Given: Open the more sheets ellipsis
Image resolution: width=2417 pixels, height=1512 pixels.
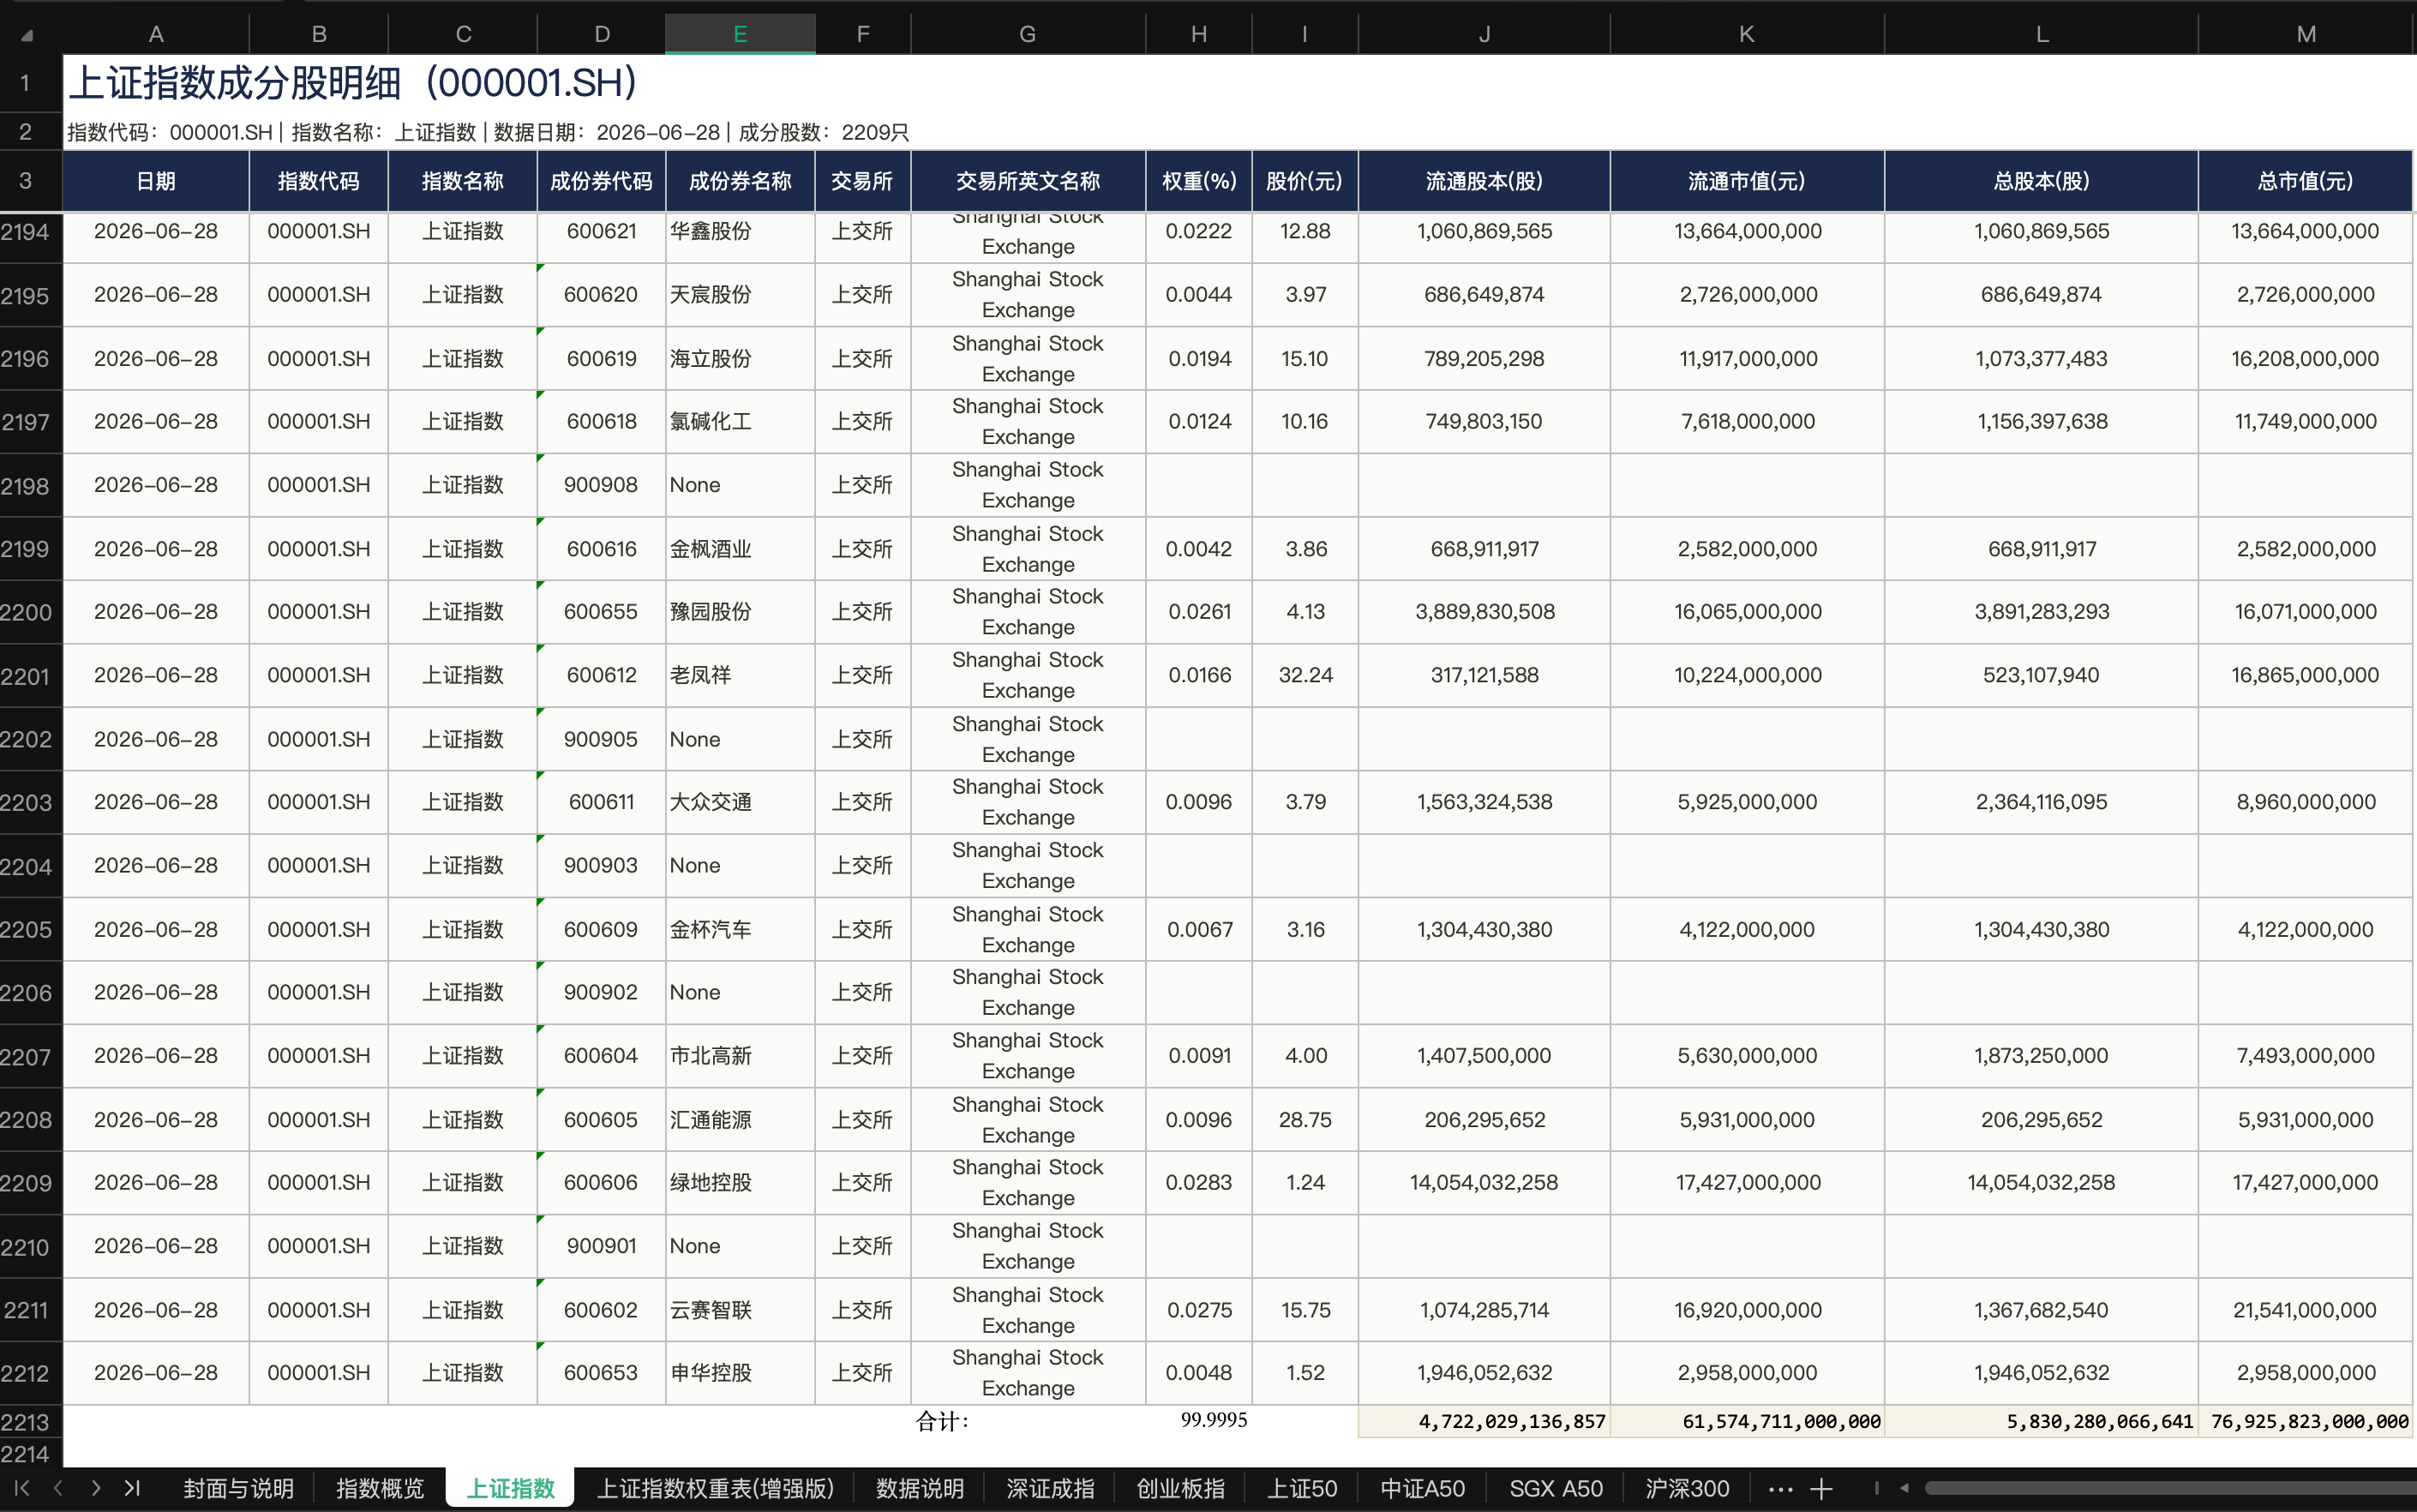Looking at the screenshot, I should point(1780,1489).
